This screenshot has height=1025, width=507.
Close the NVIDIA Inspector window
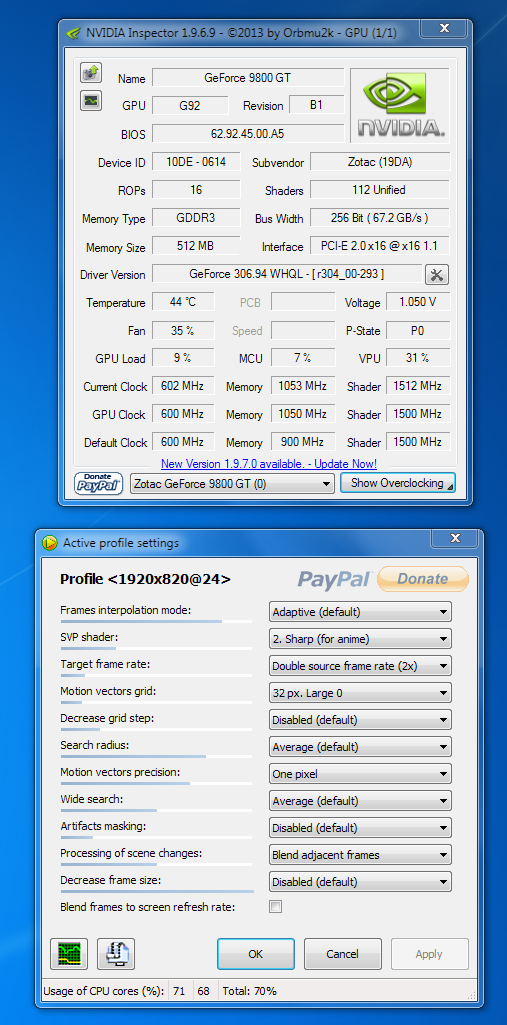click(x=444, y=29)
